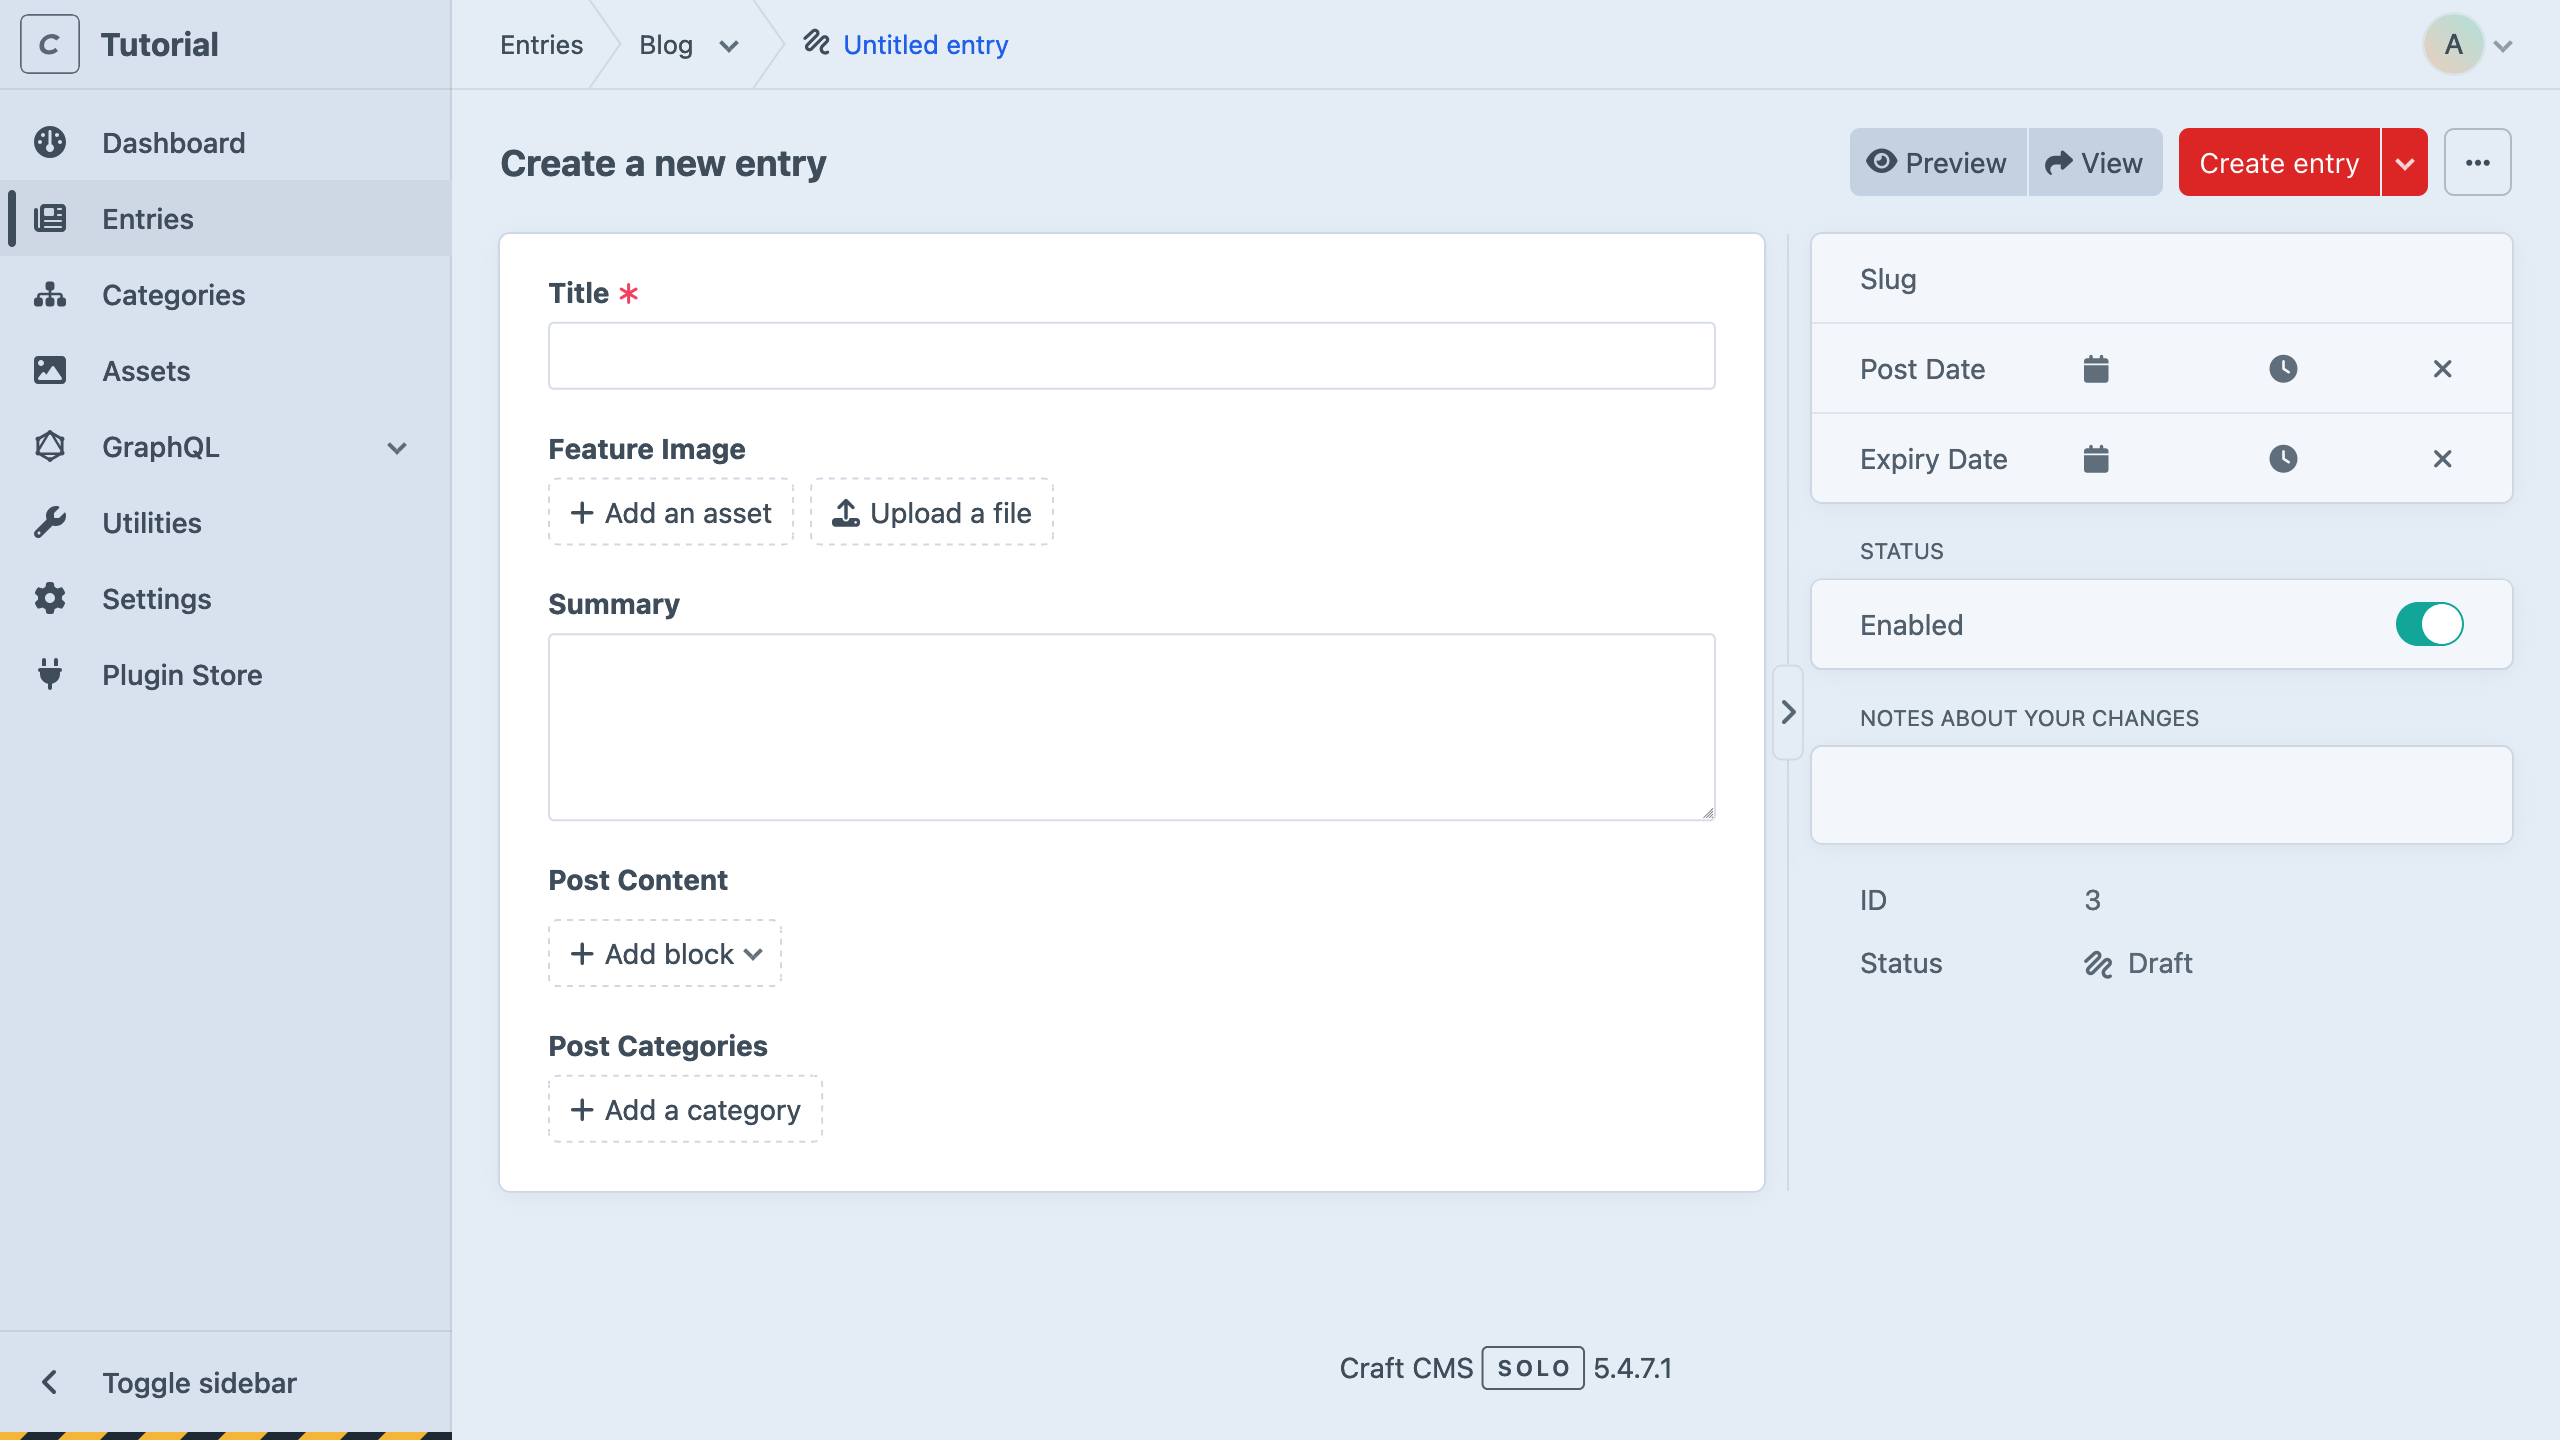Click the Plugin Store sidebar icon
Viewport: 2560px width, 1440px height.
tap(51, 675)
